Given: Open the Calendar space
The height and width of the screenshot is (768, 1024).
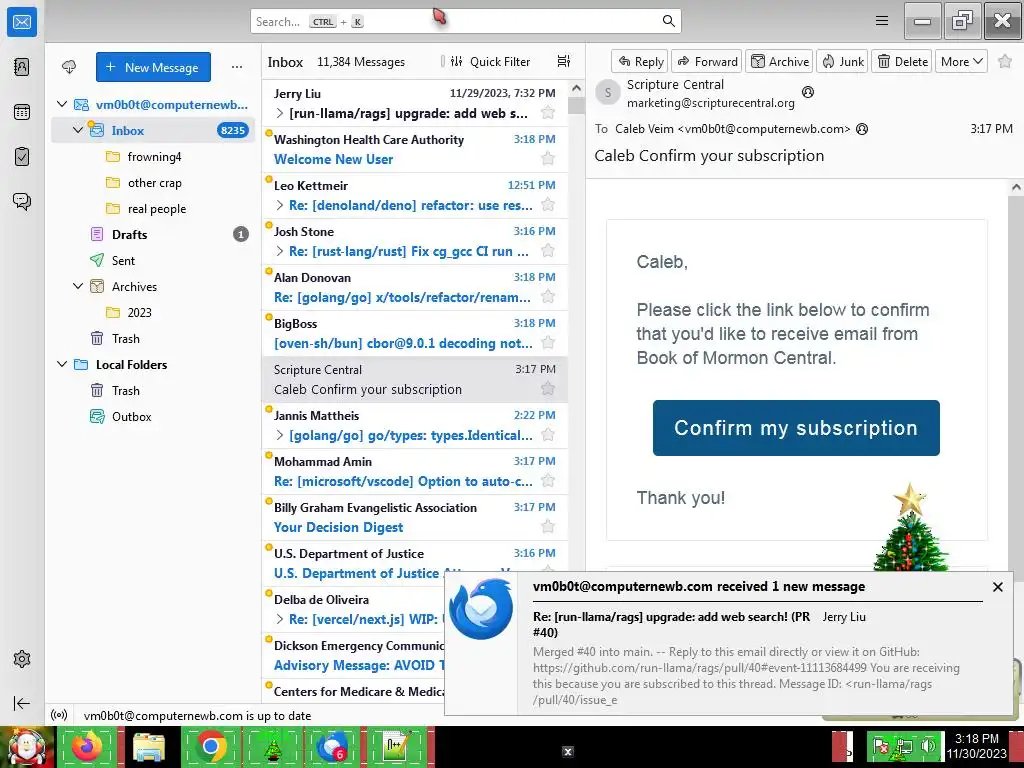Looking at the screenshot, I should click(x=22, y=112).
